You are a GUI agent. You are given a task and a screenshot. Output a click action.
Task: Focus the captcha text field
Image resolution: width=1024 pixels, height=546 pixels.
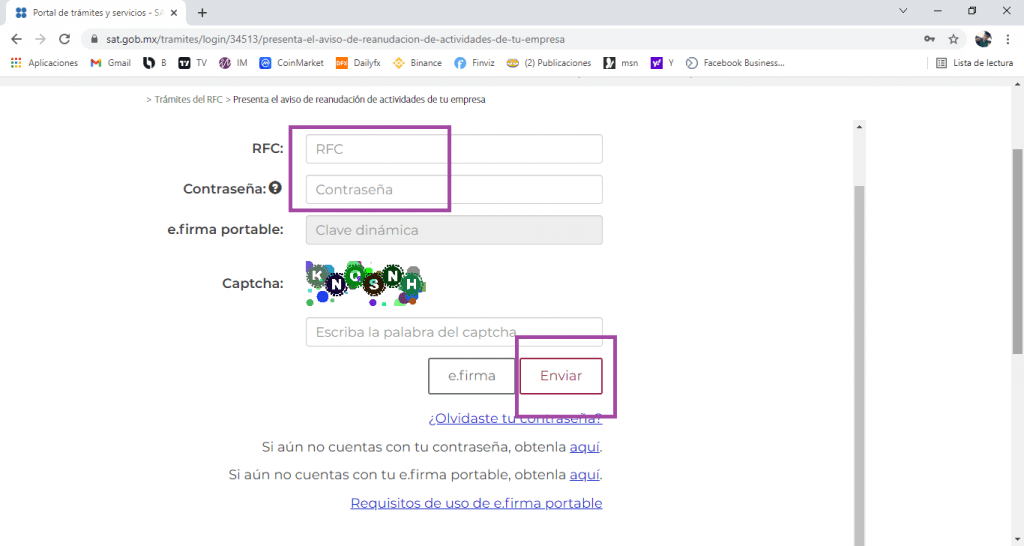click(x=454, y=332)
